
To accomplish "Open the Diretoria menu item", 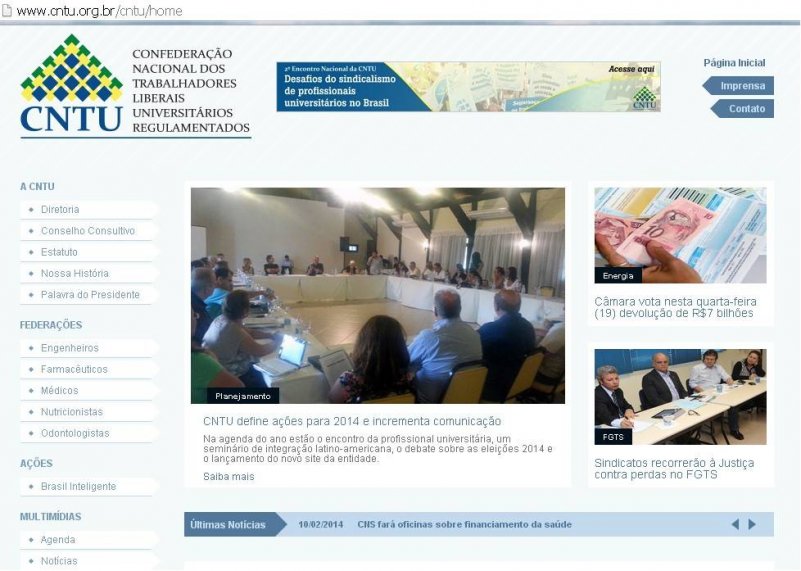I will [x=60, y=210].
